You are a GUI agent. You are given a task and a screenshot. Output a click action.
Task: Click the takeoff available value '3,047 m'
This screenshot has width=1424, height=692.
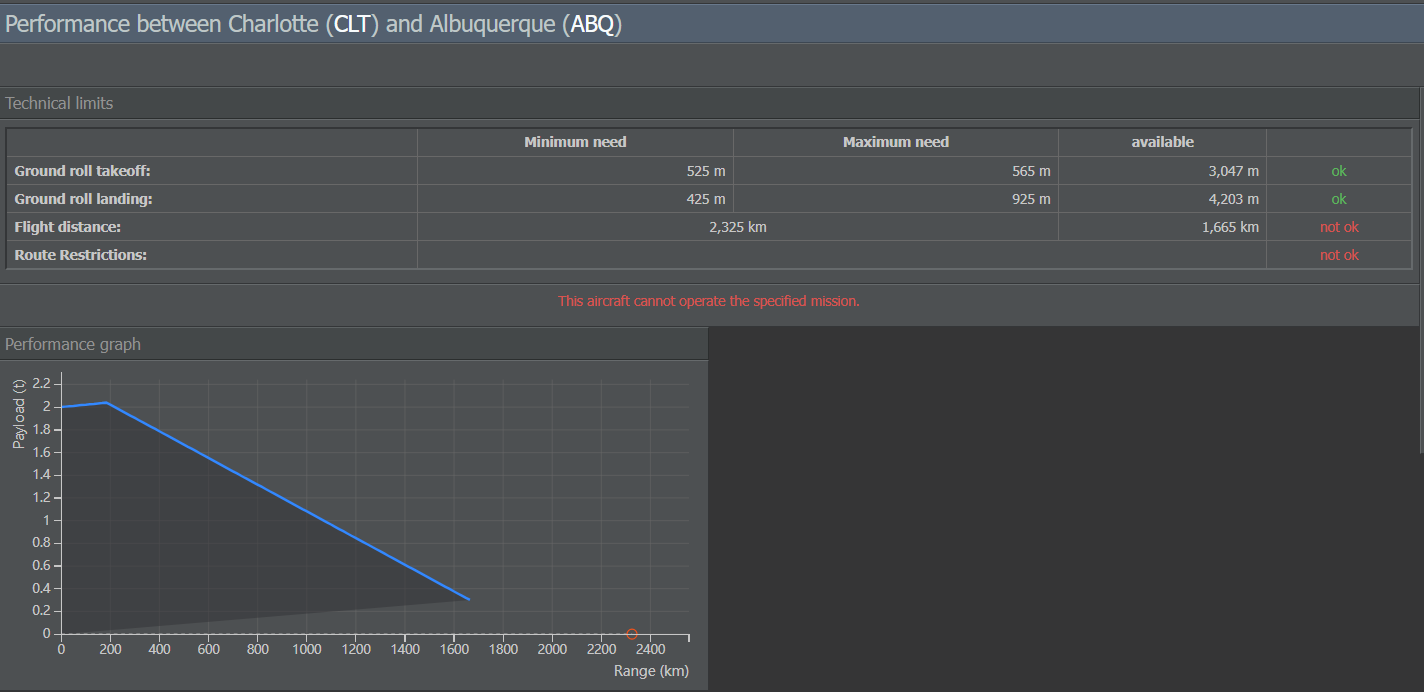(x=1233, y=171)
